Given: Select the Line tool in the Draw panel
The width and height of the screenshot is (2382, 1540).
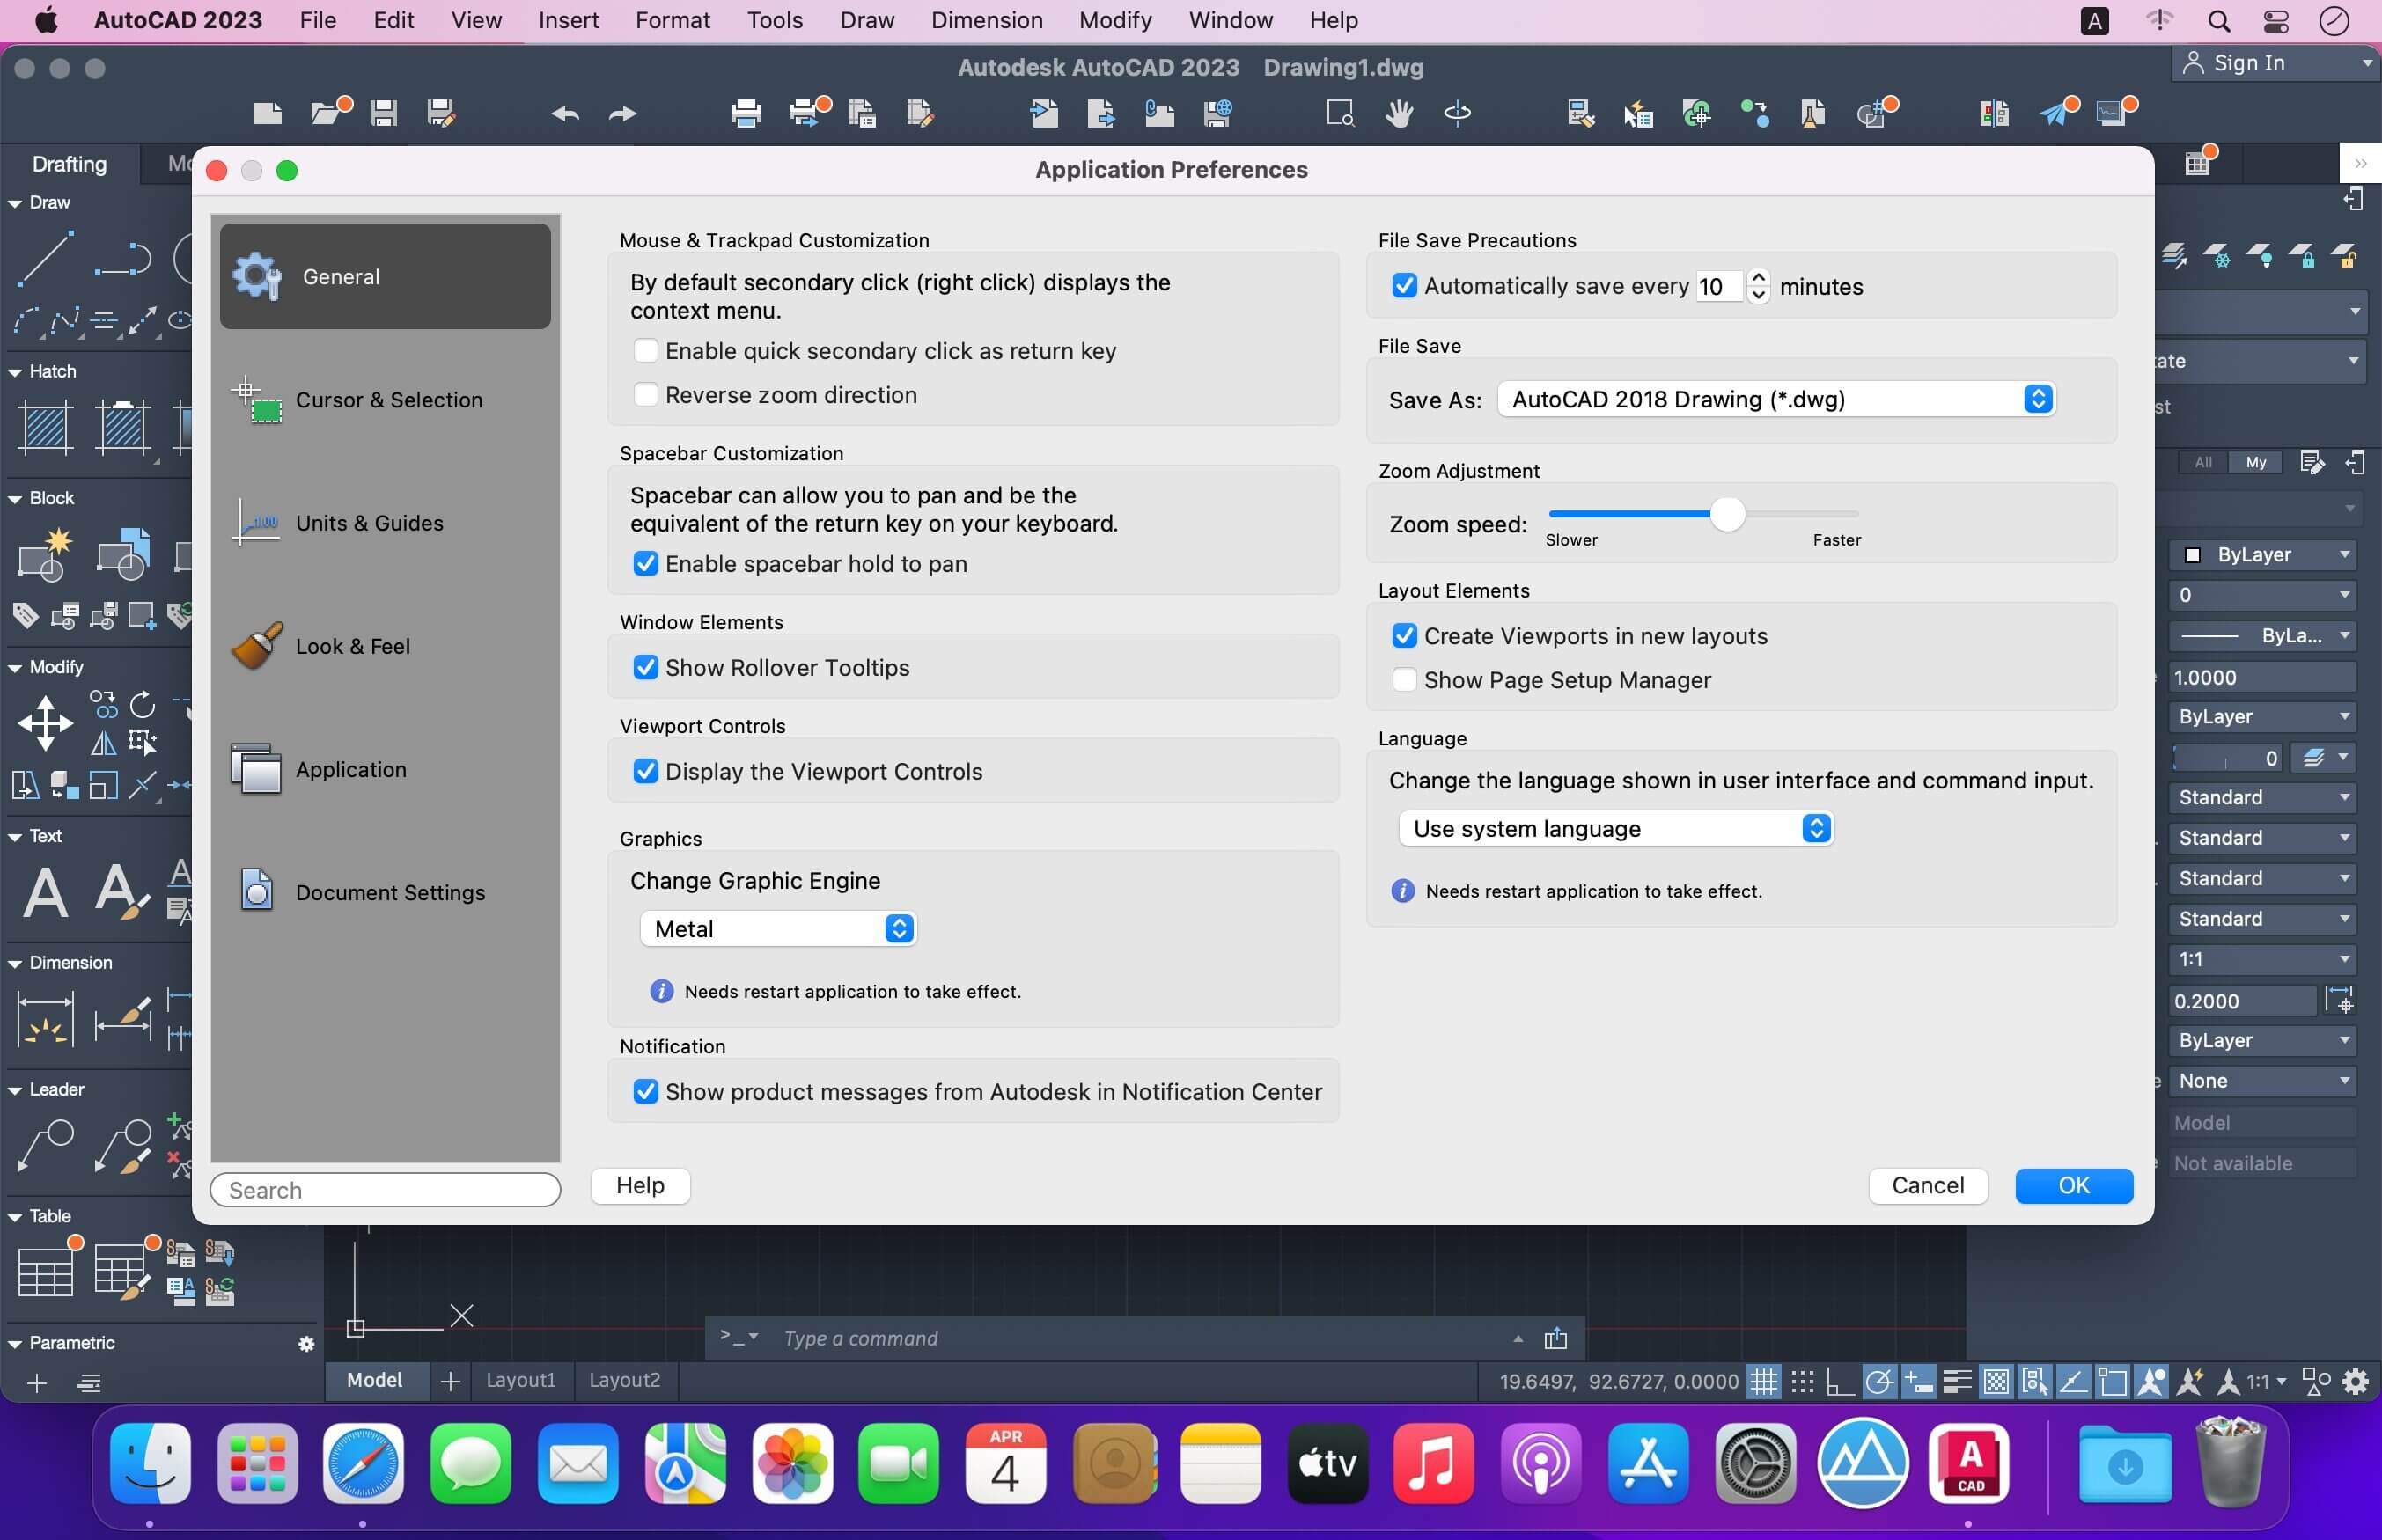Looking at the screenshot, I should pos(45,258).
